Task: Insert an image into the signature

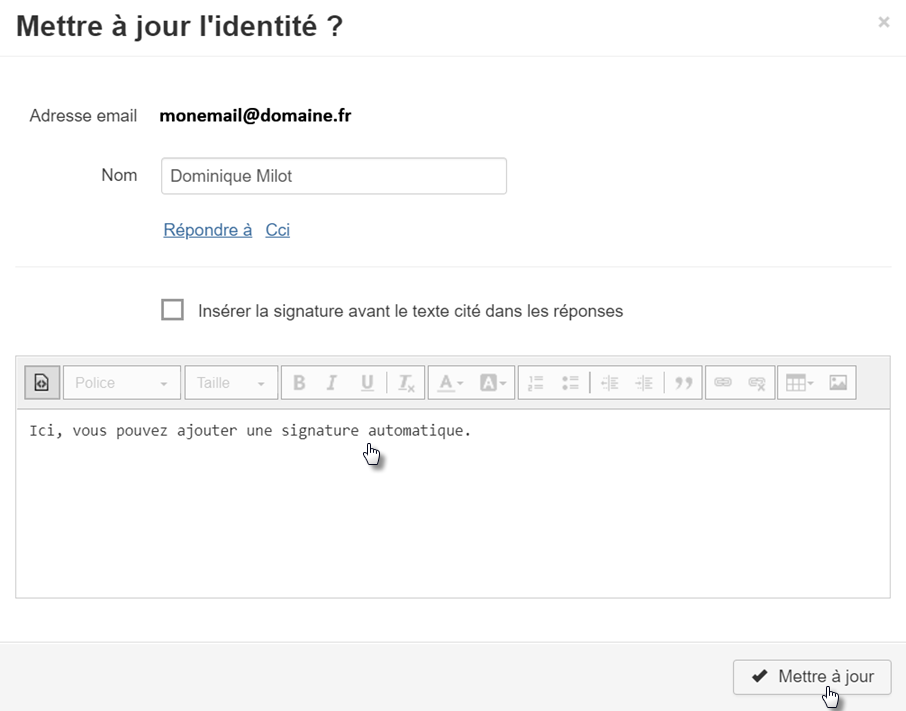Action: 838,383
